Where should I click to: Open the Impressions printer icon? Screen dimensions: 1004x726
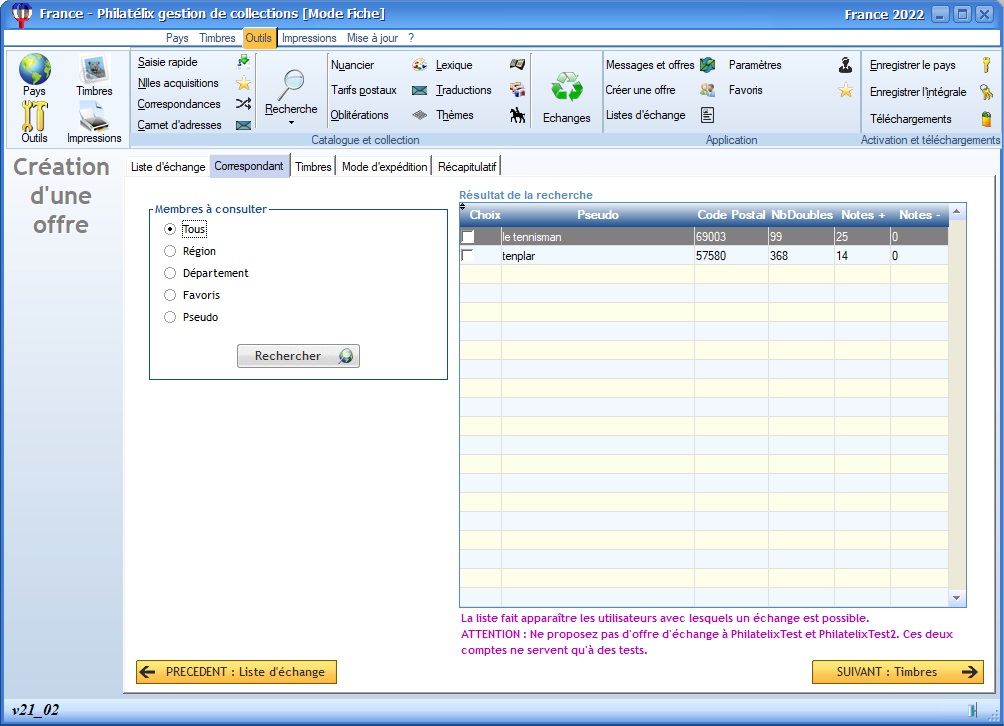tap(94, 116)
